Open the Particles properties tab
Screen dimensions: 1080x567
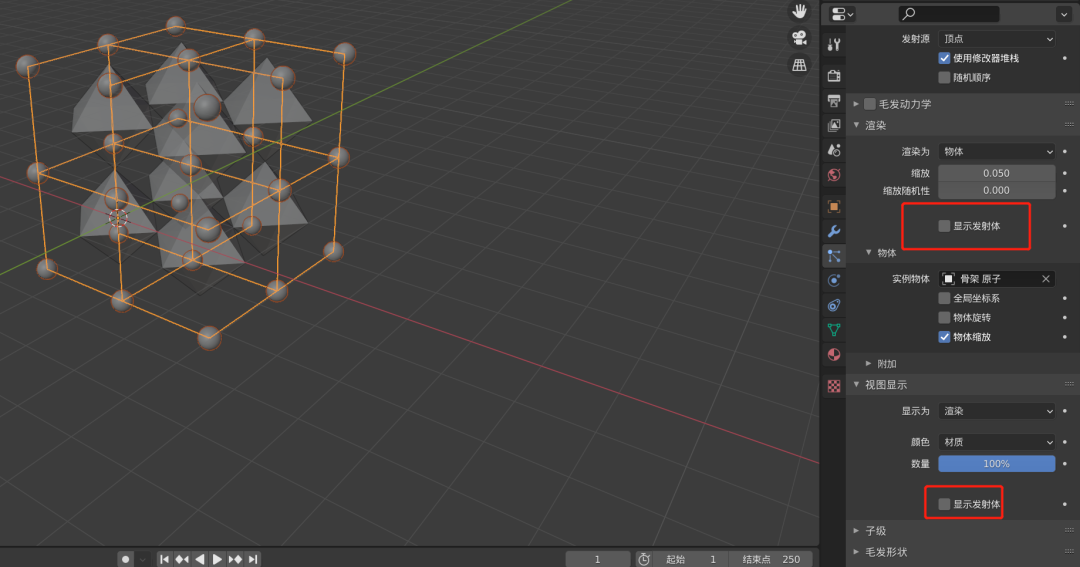[x=834, y=256]
